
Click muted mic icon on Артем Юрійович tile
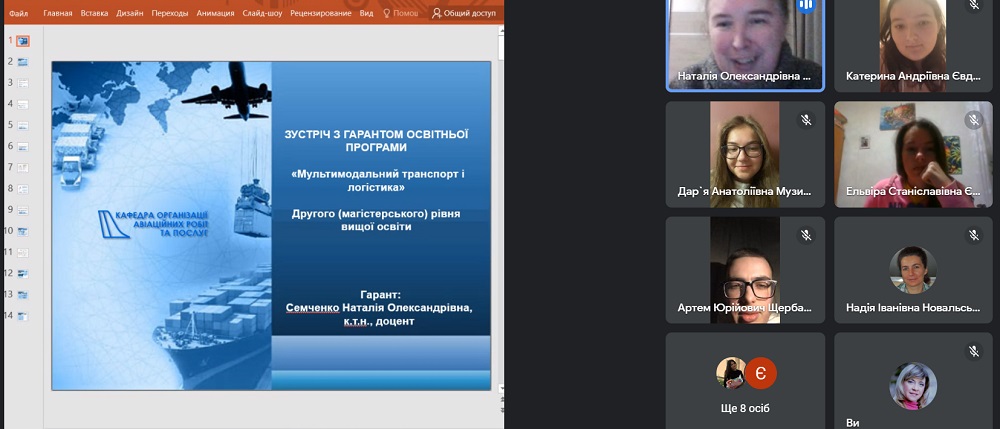pos(805,236)
